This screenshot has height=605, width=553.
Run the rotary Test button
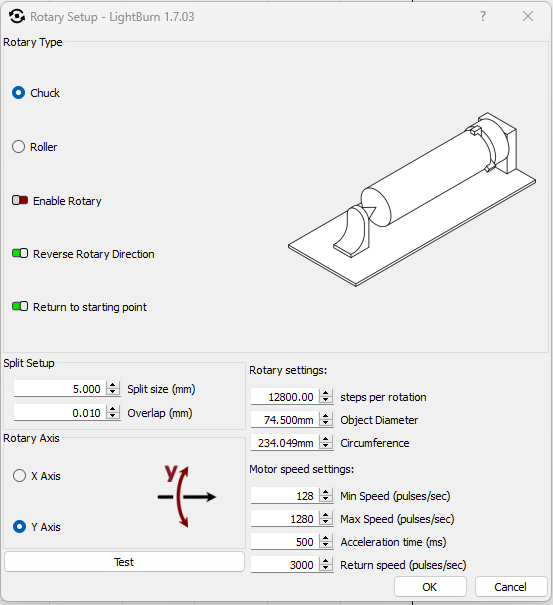click(124, 562)
